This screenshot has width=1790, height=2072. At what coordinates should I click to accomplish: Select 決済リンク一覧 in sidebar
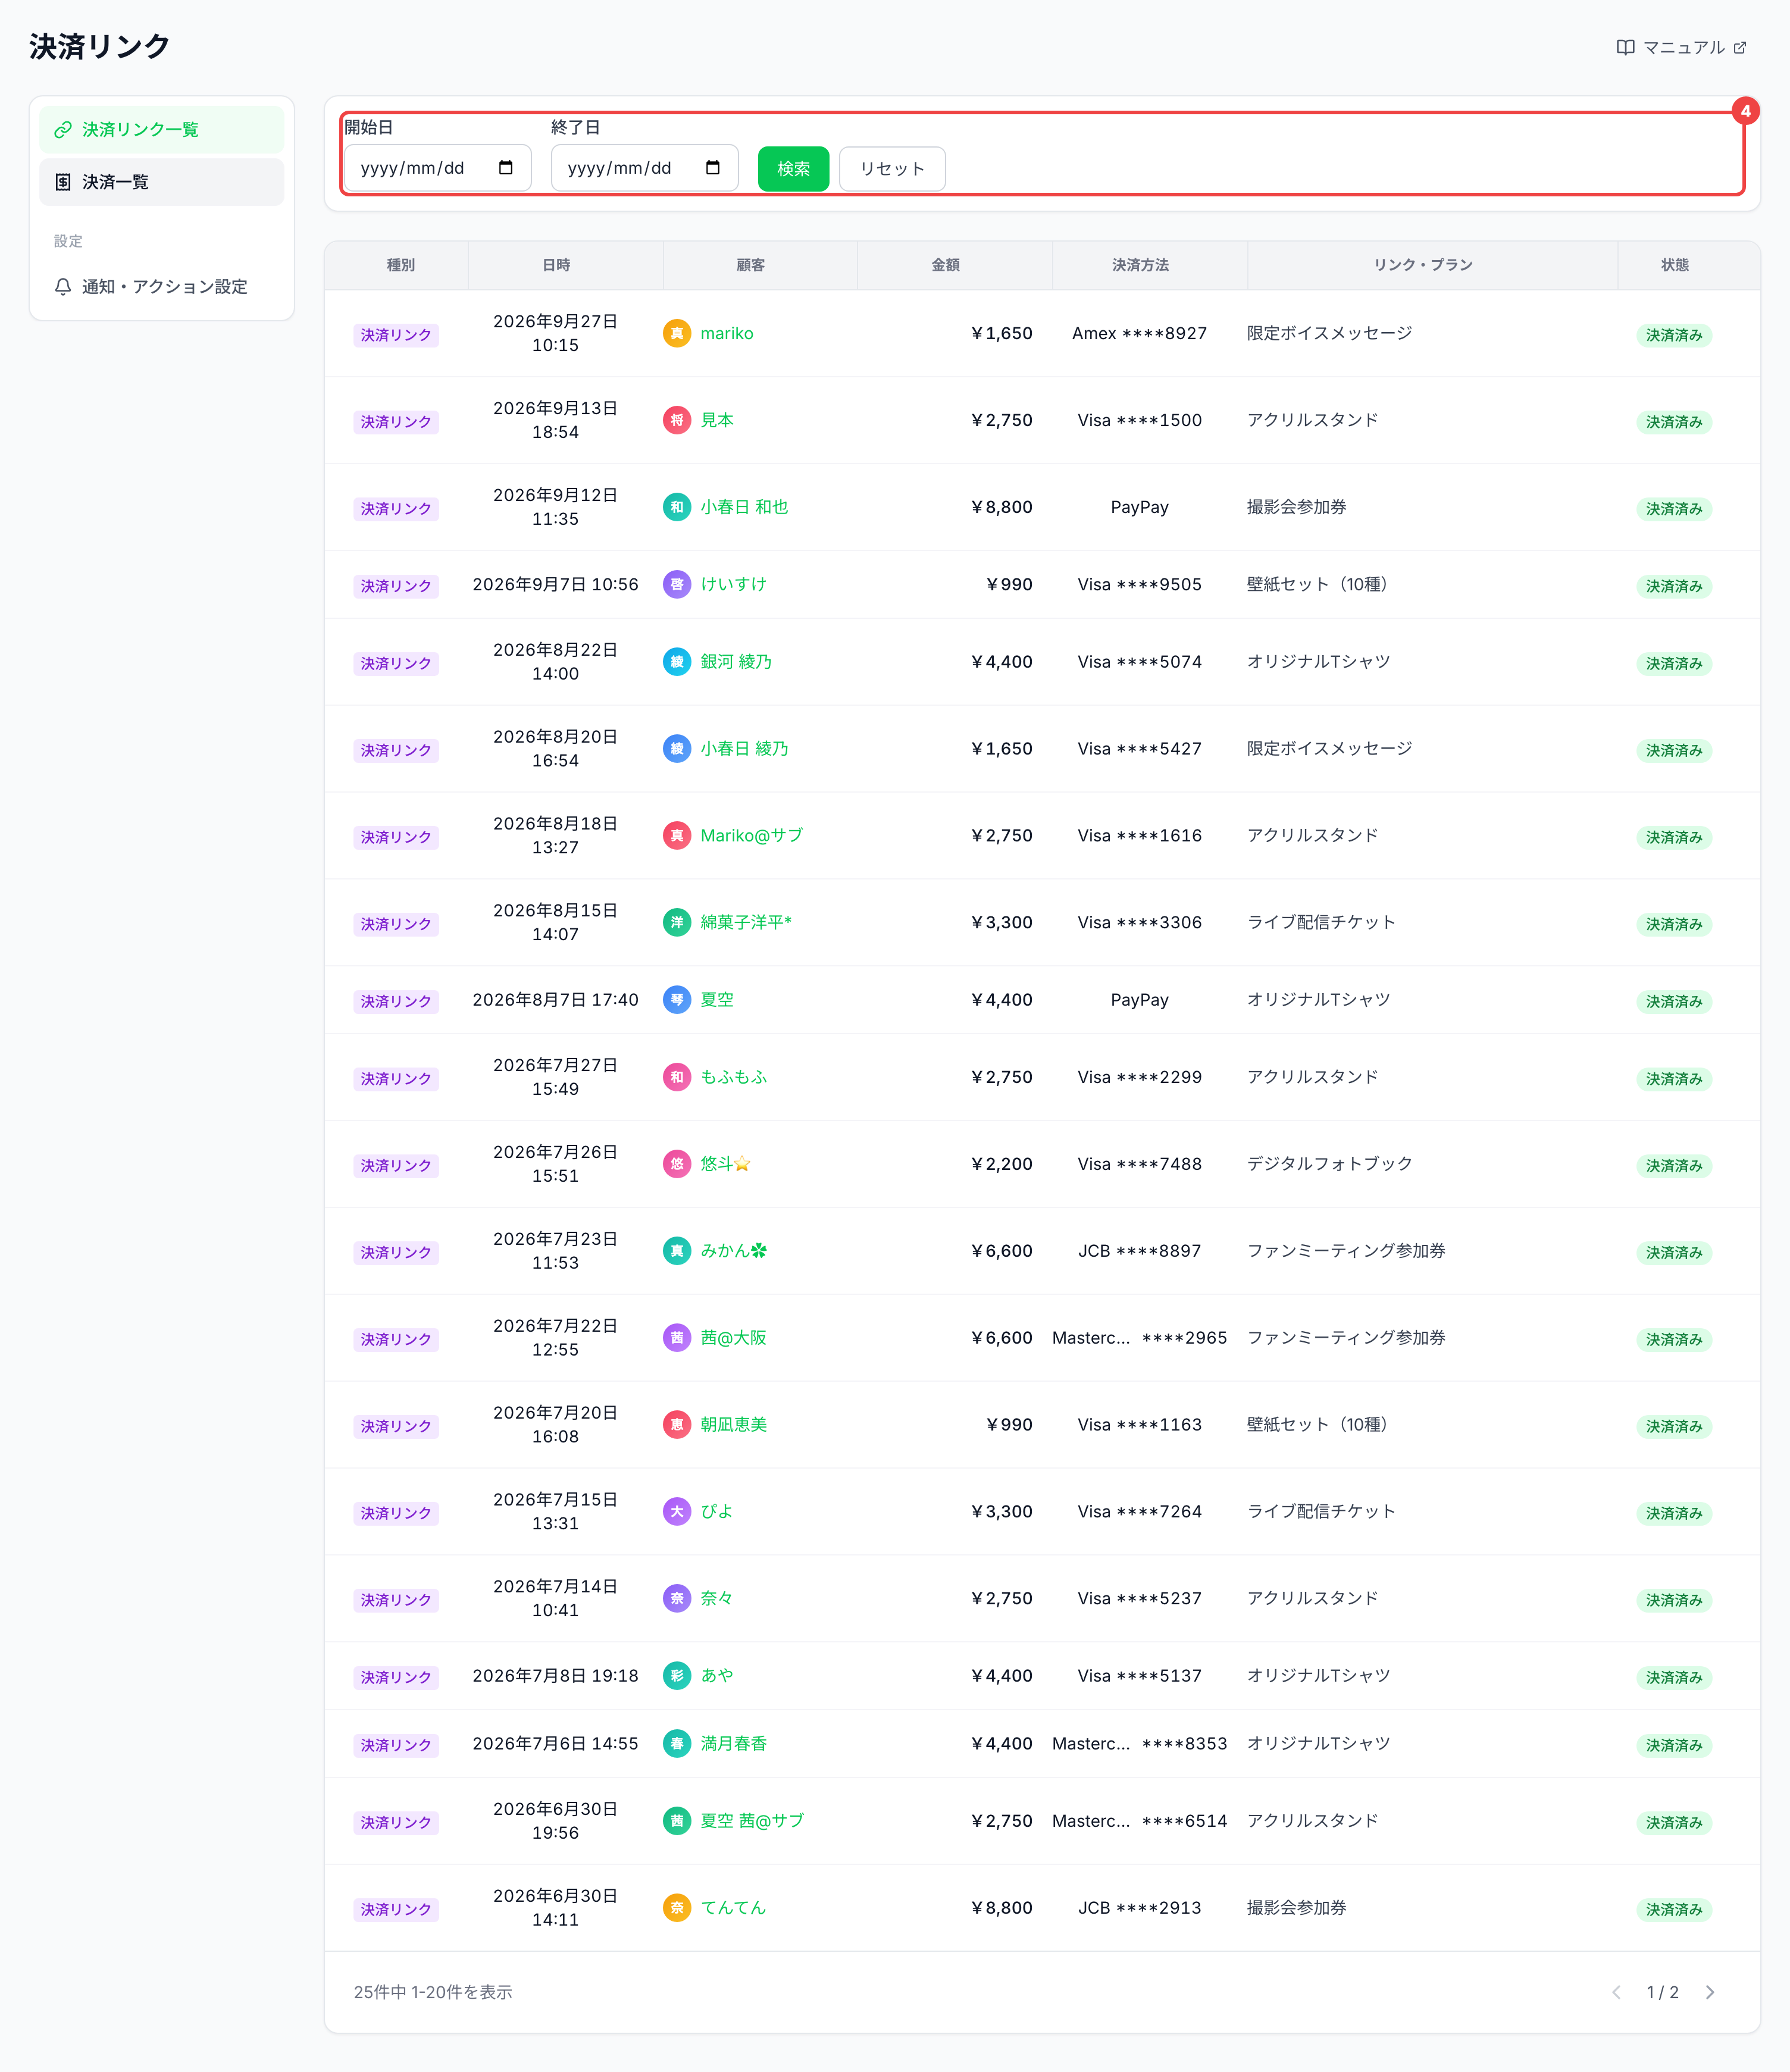161,129
